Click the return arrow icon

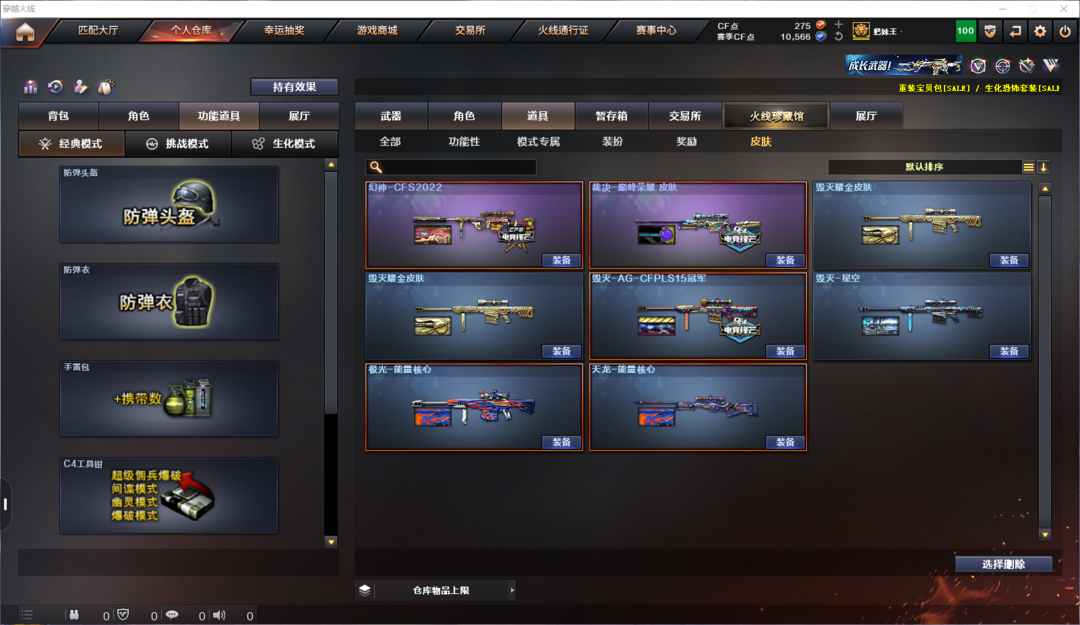pos(1015,30)
